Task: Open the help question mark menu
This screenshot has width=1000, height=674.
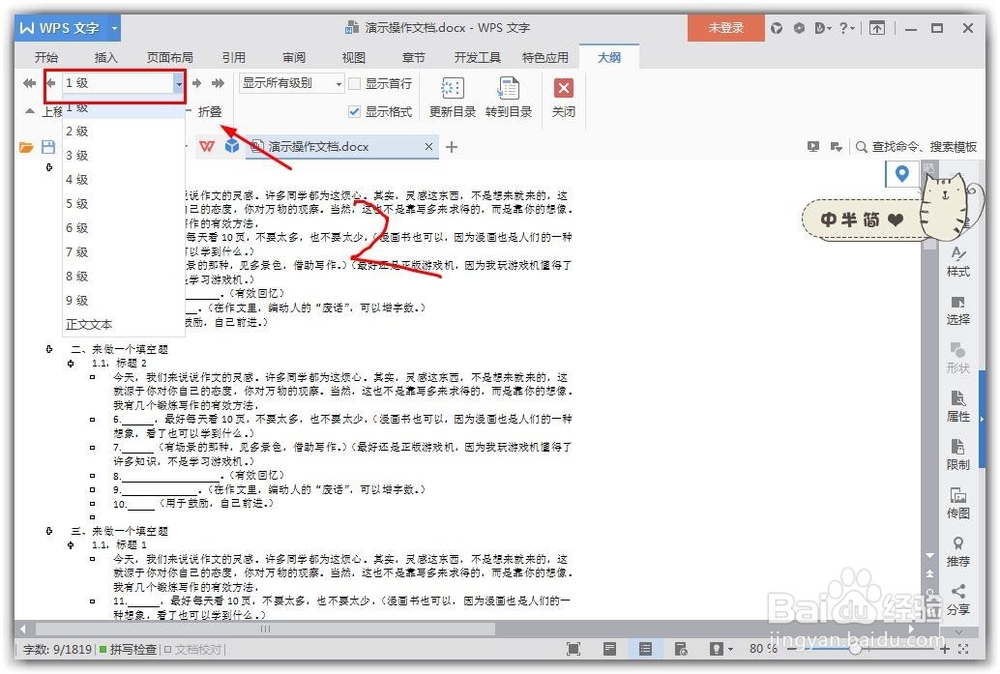Action: point(846,28)
